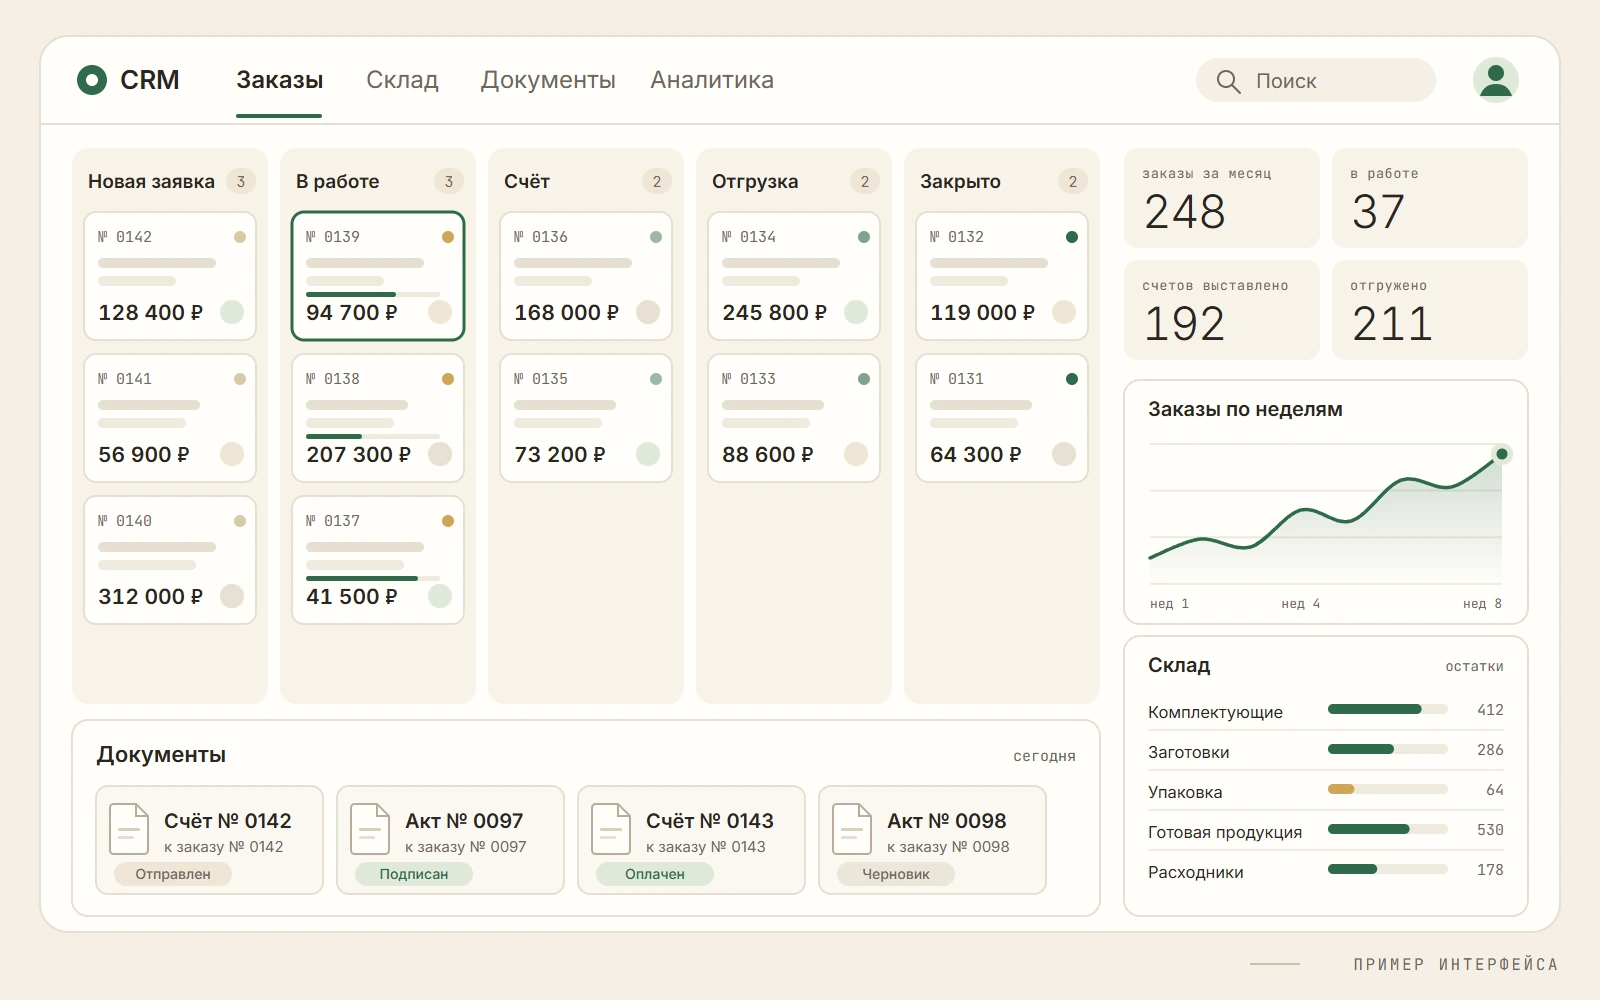Go to the Документы tab
Screen dimensions: 1600x1000
tap(548, 80)
